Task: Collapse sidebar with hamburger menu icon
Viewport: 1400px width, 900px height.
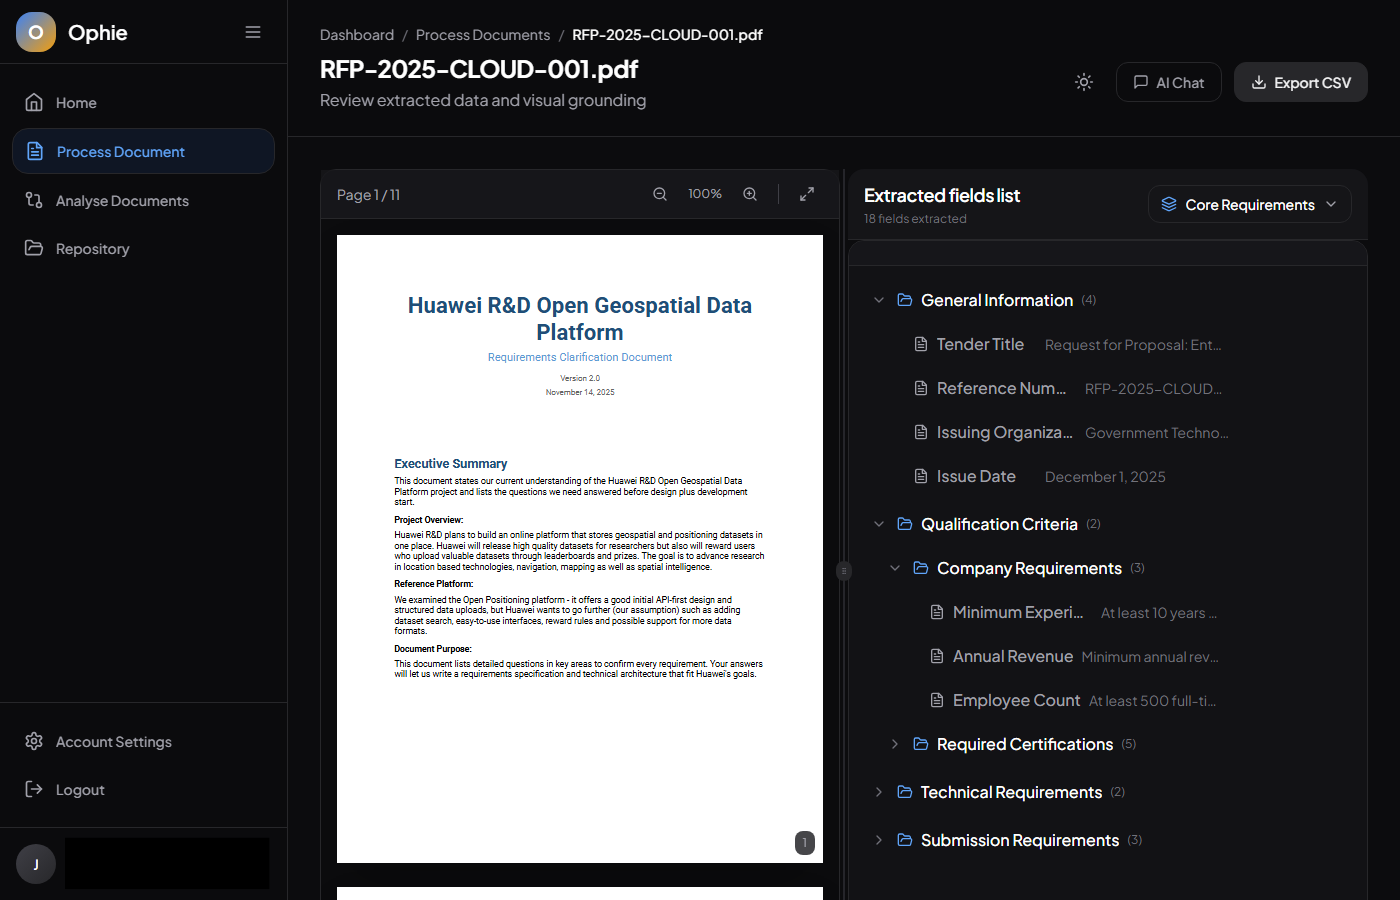Action: pos(253,32)
